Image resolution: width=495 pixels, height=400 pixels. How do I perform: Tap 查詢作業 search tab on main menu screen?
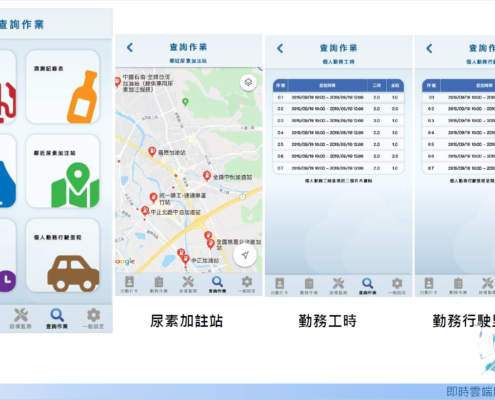coord(57,319)
